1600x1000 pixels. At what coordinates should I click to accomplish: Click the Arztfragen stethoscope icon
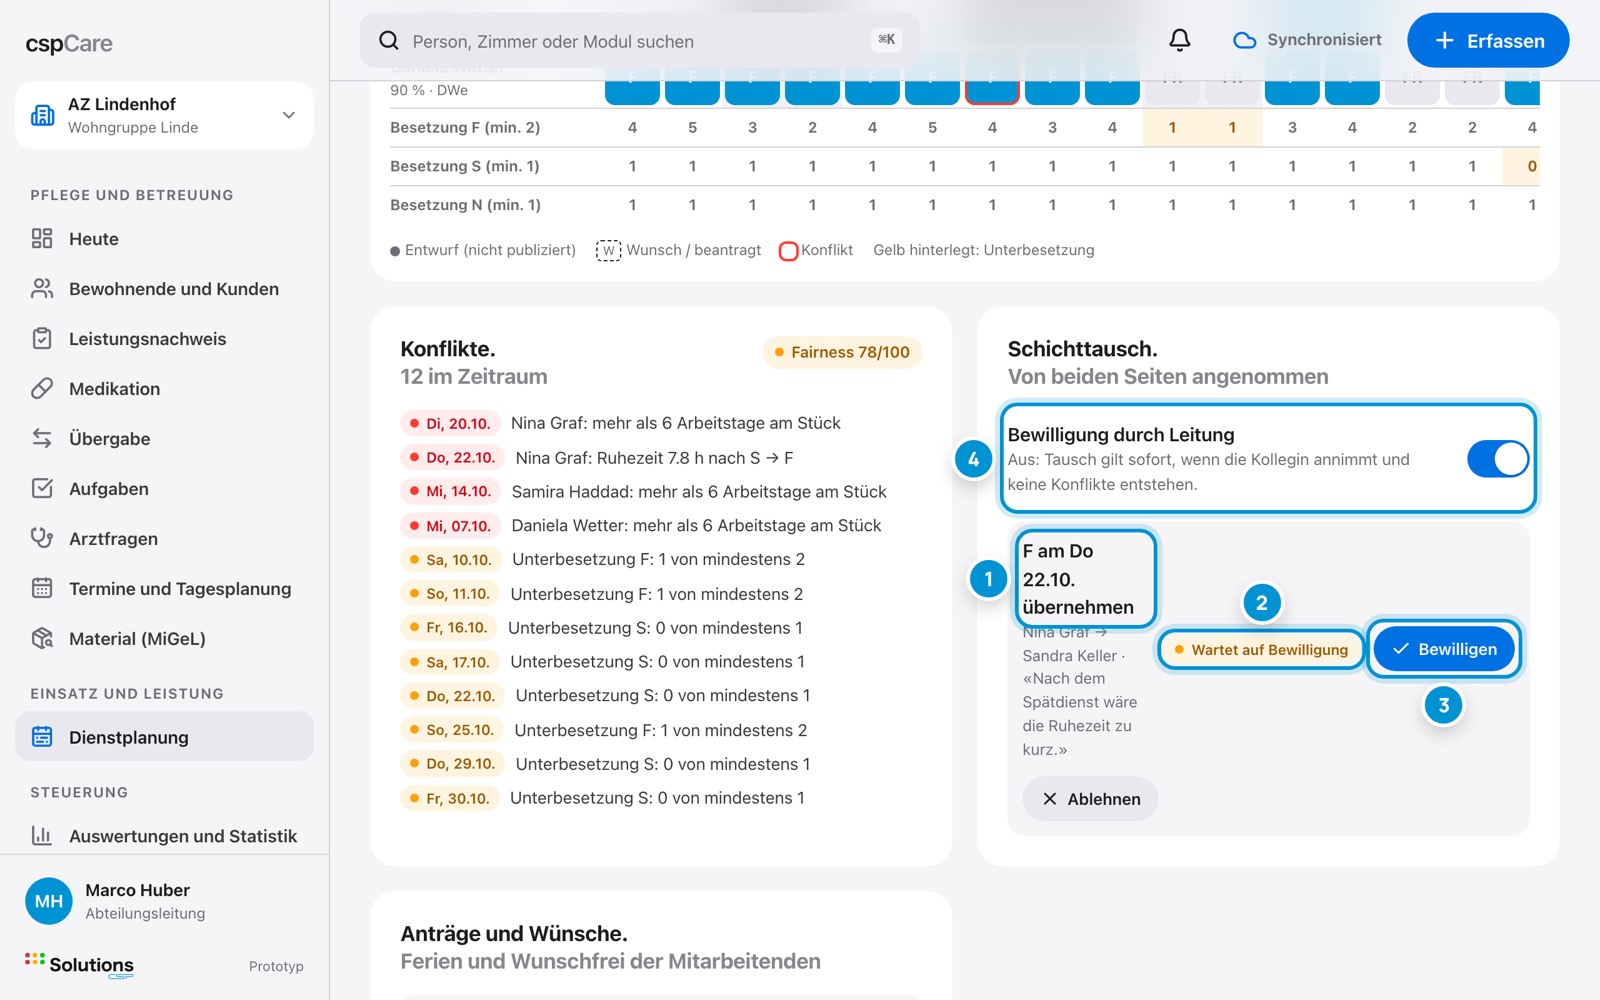(42, 538)
